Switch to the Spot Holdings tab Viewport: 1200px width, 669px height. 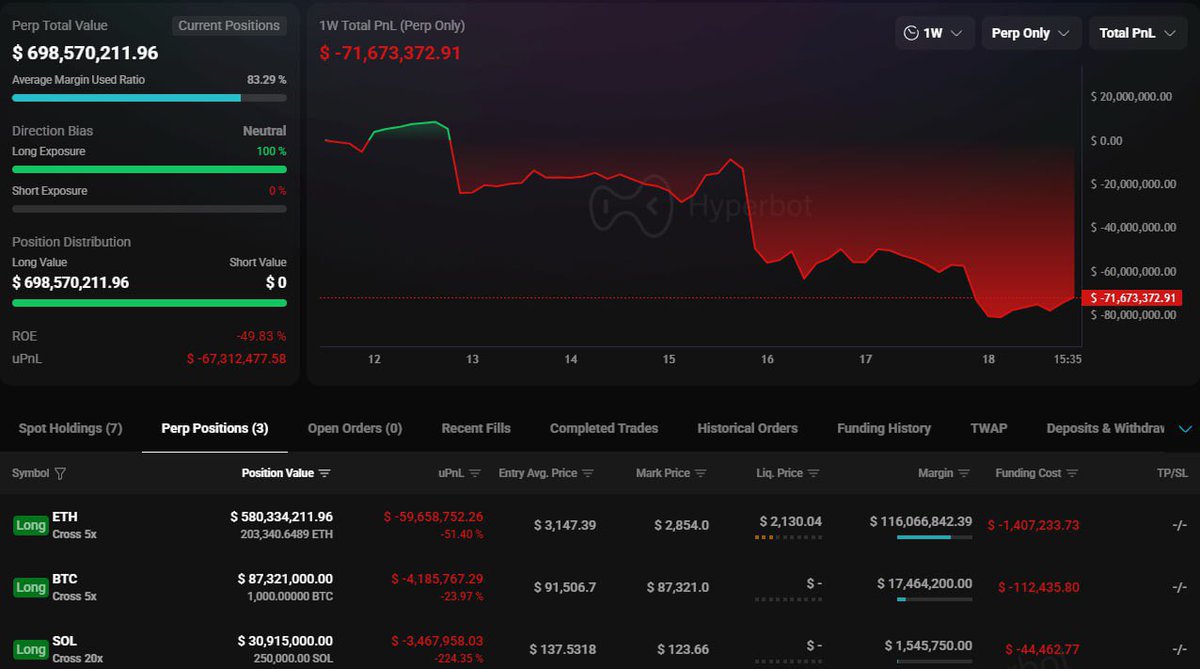pyautogui.click(x=69, y=428)
